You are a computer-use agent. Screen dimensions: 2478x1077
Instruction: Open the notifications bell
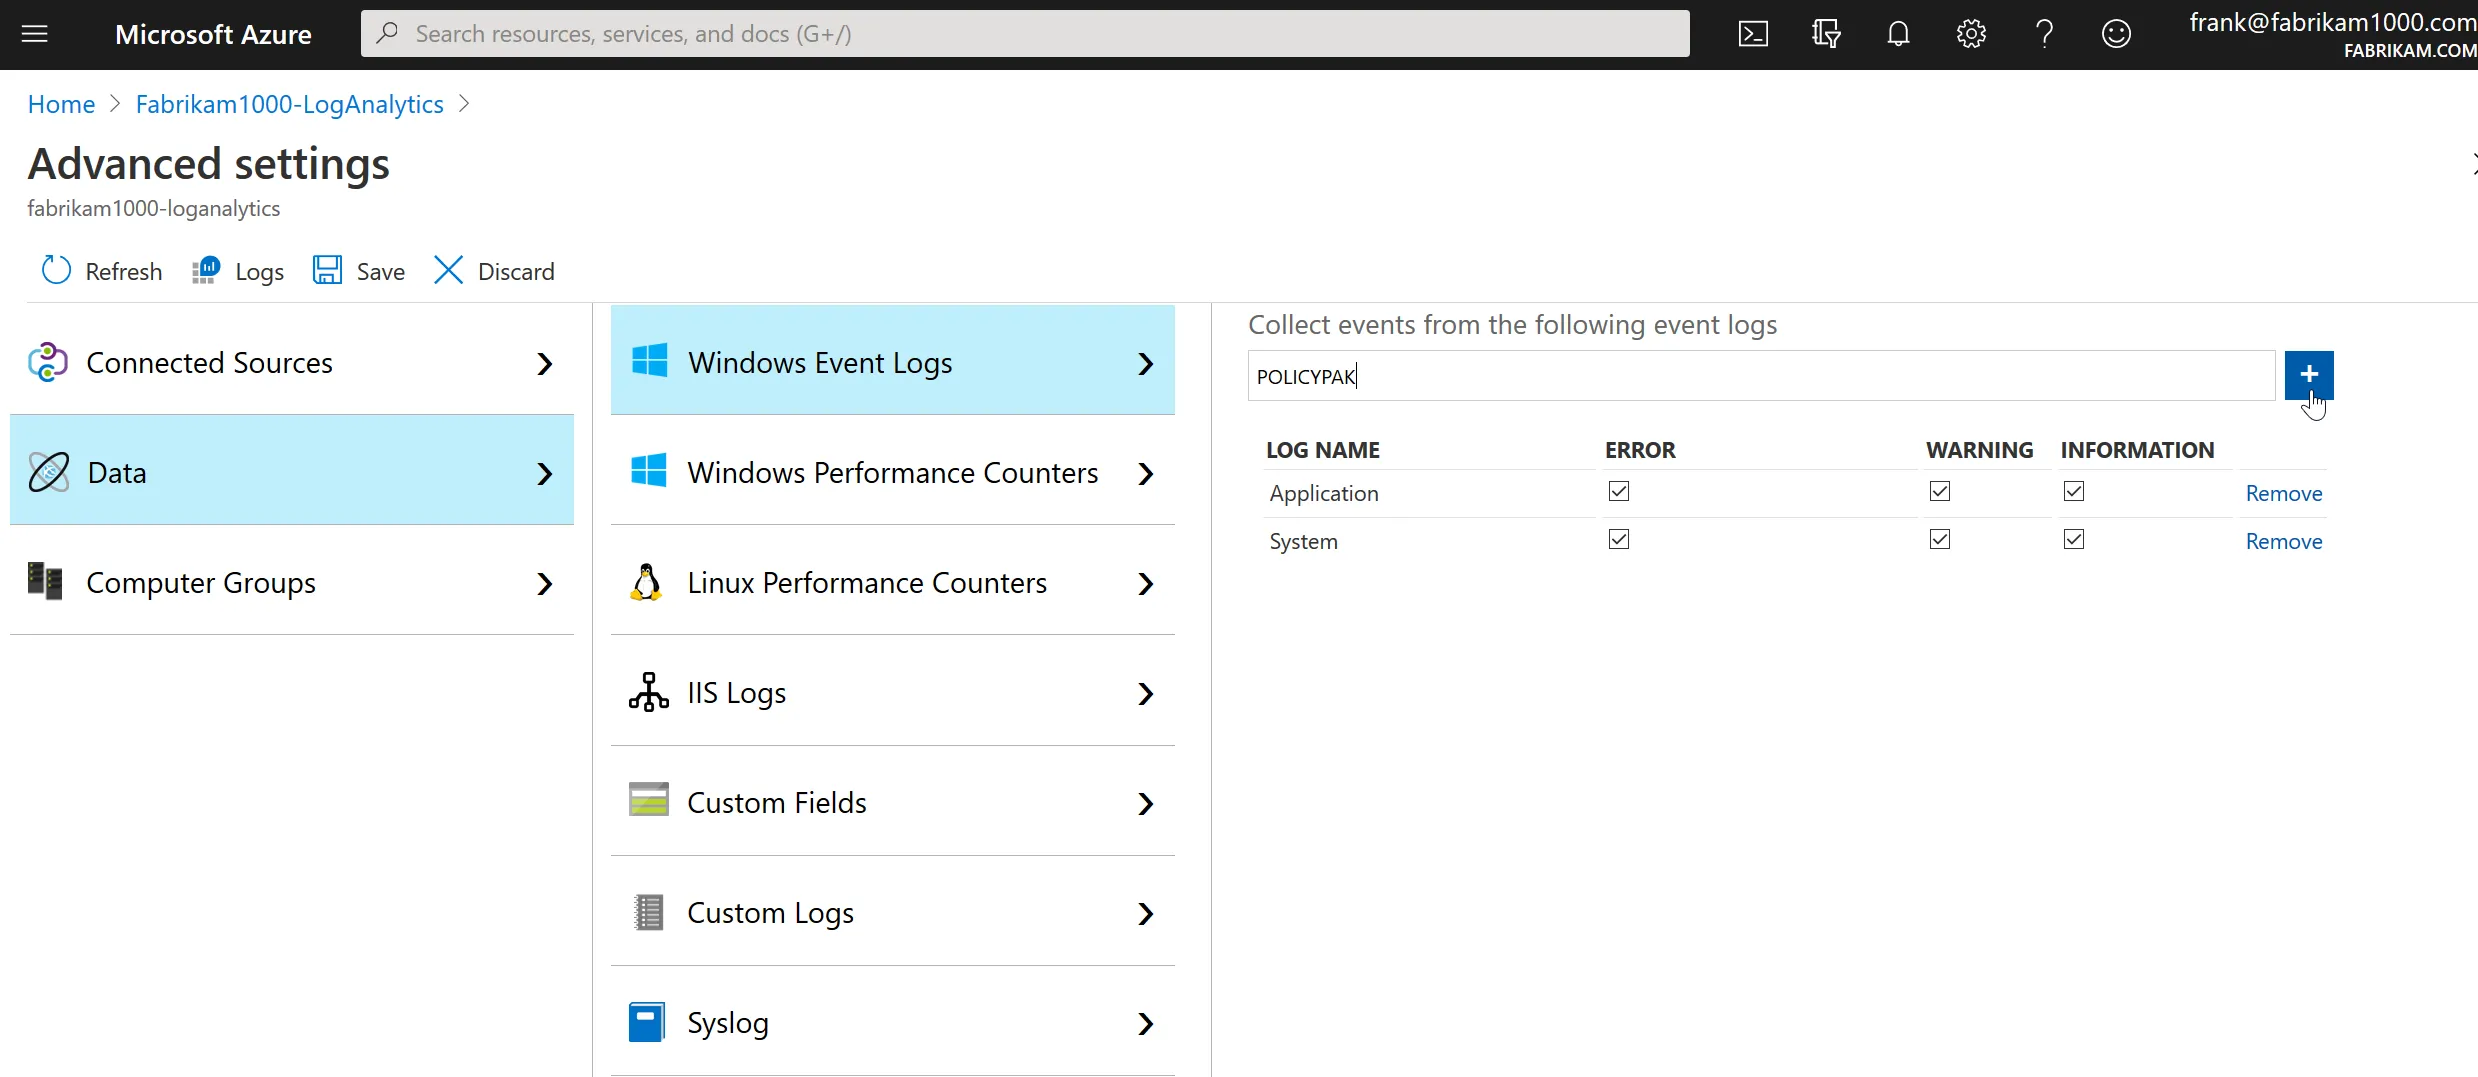pos(1898,34)
